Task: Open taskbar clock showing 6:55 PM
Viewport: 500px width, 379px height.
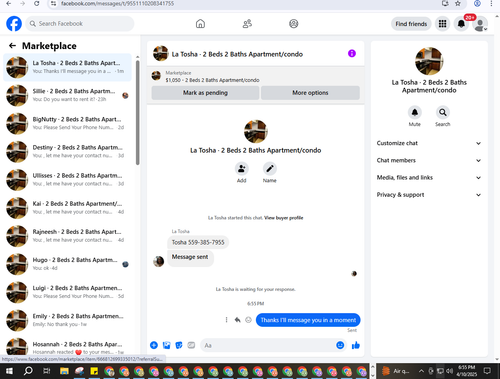Action: tap(467, 371)
